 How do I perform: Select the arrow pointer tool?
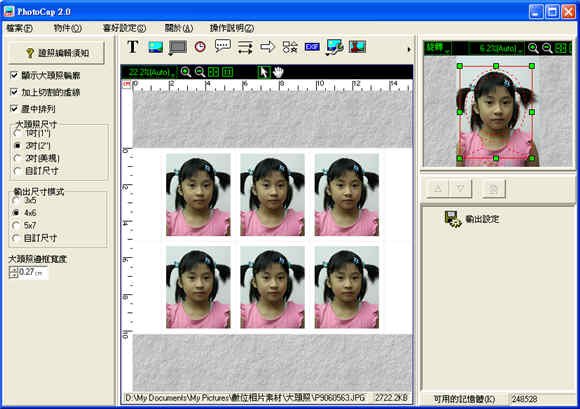click(263, 72)
